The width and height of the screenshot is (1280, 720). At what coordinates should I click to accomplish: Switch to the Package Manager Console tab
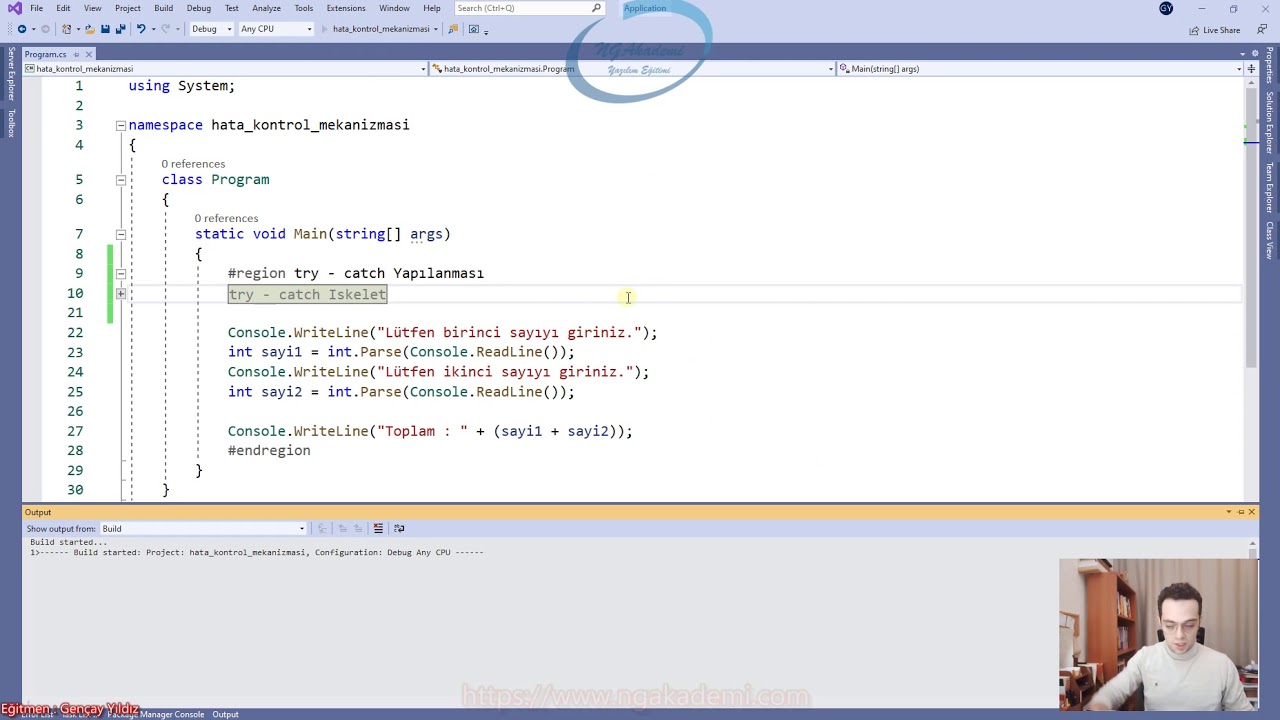(155, 714)
